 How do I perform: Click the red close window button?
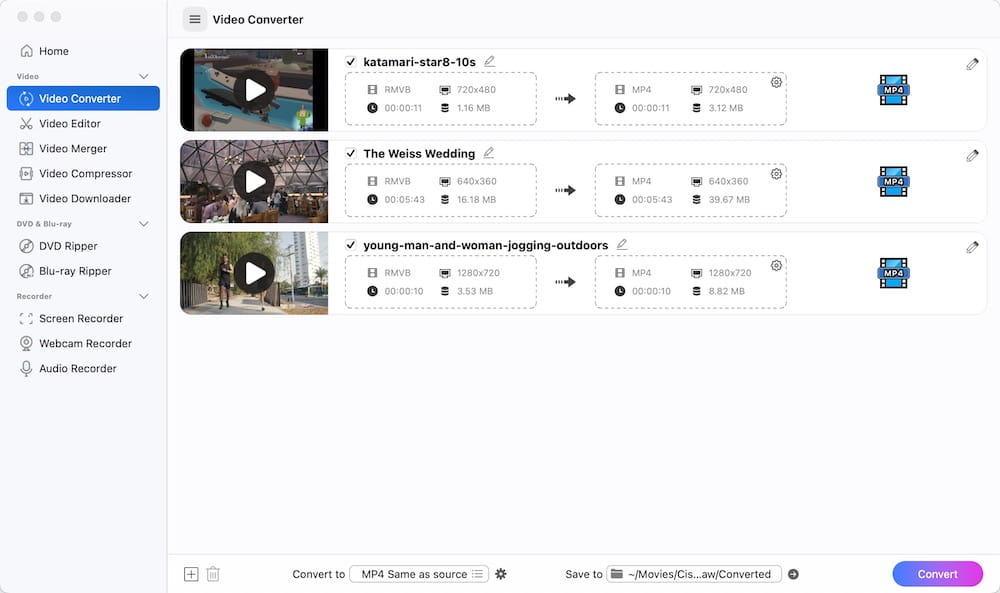[x=22, y=17]
